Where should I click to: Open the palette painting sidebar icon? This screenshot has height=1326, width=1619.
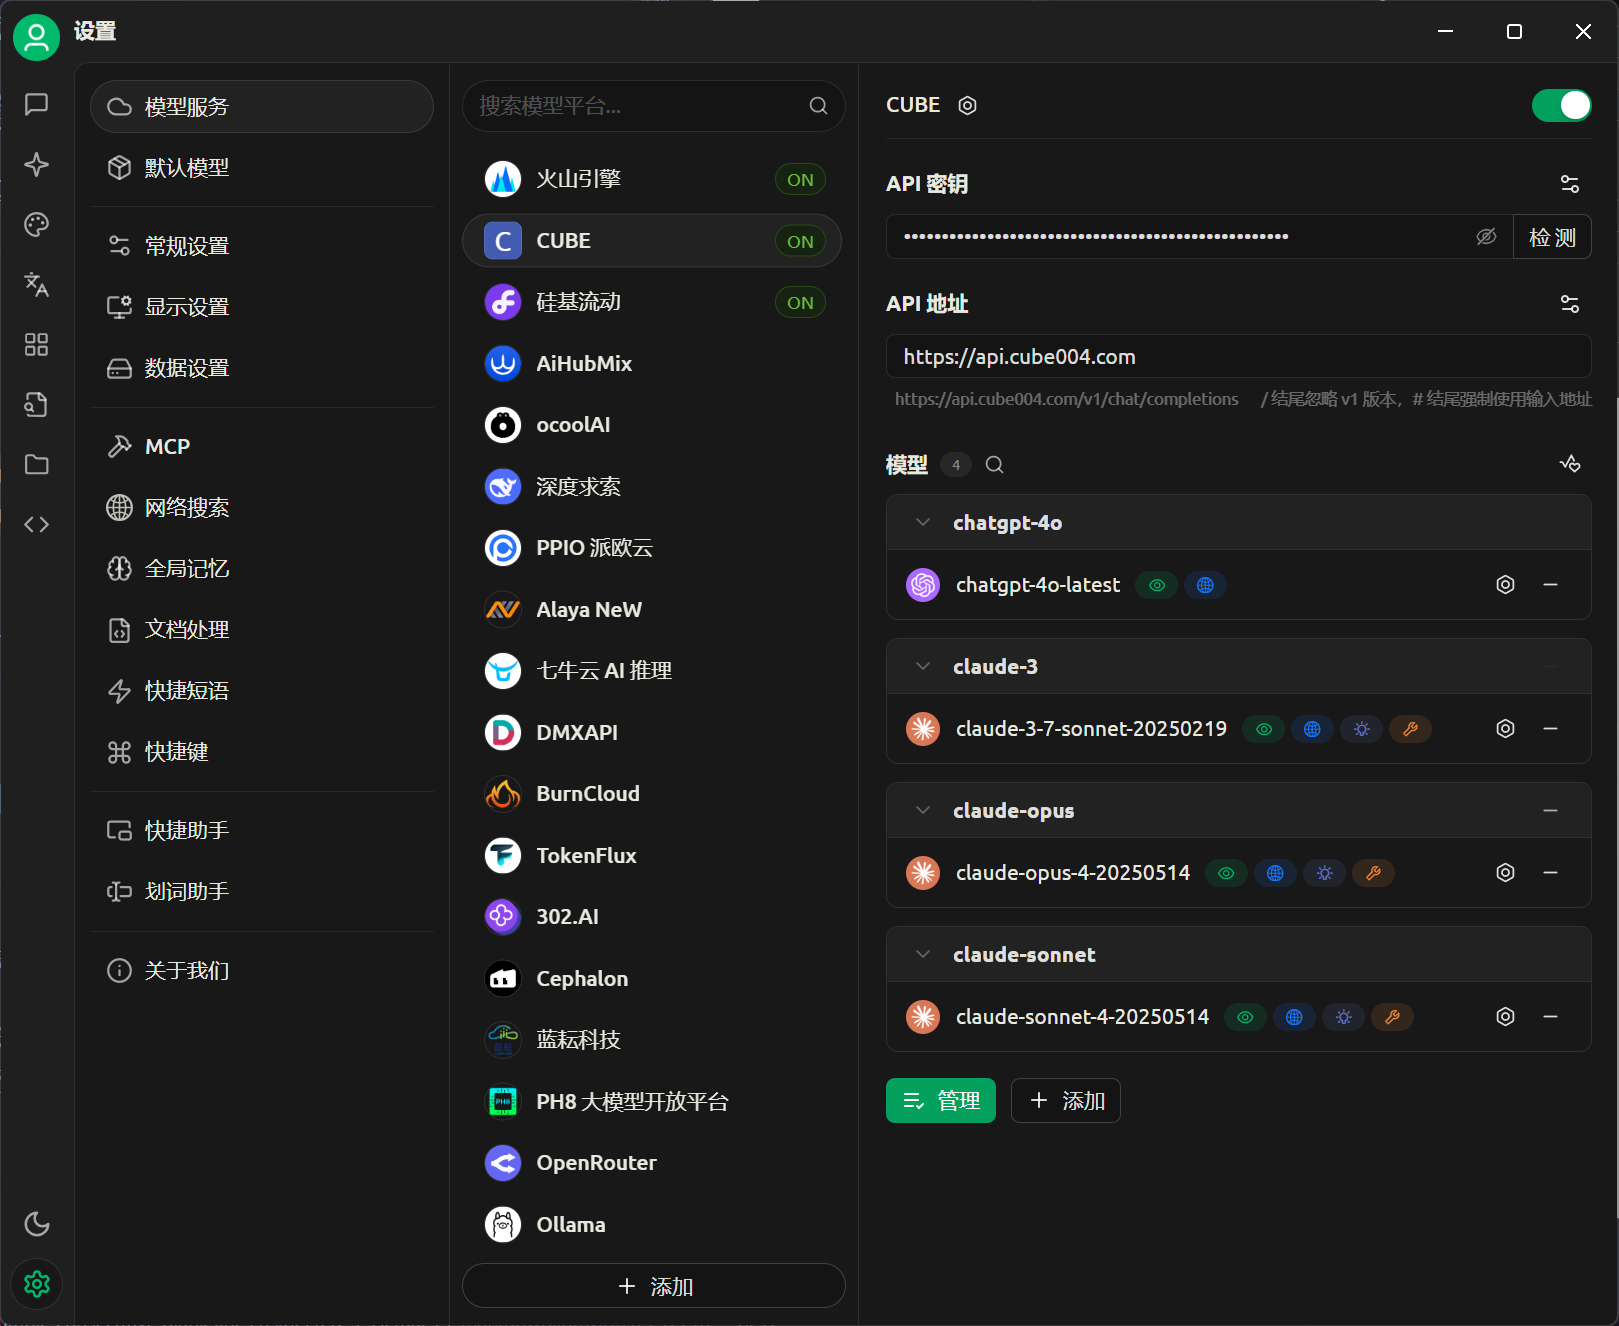tap(37, 225)
